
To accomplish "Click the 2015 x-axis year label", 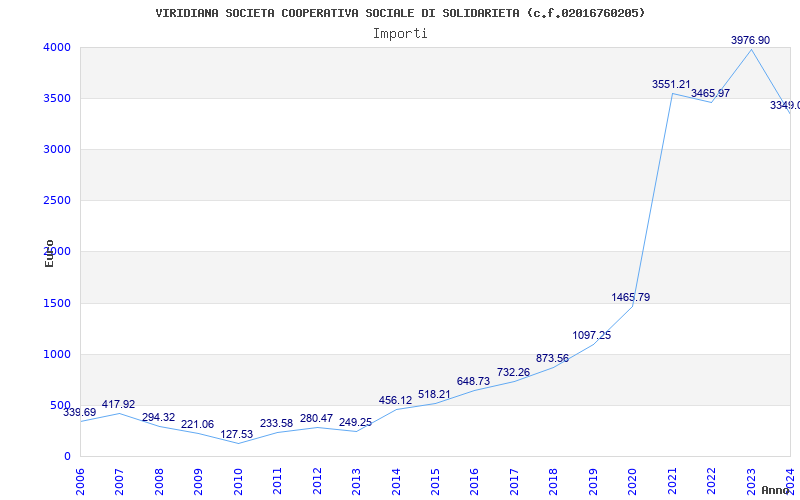I will 435,481.
